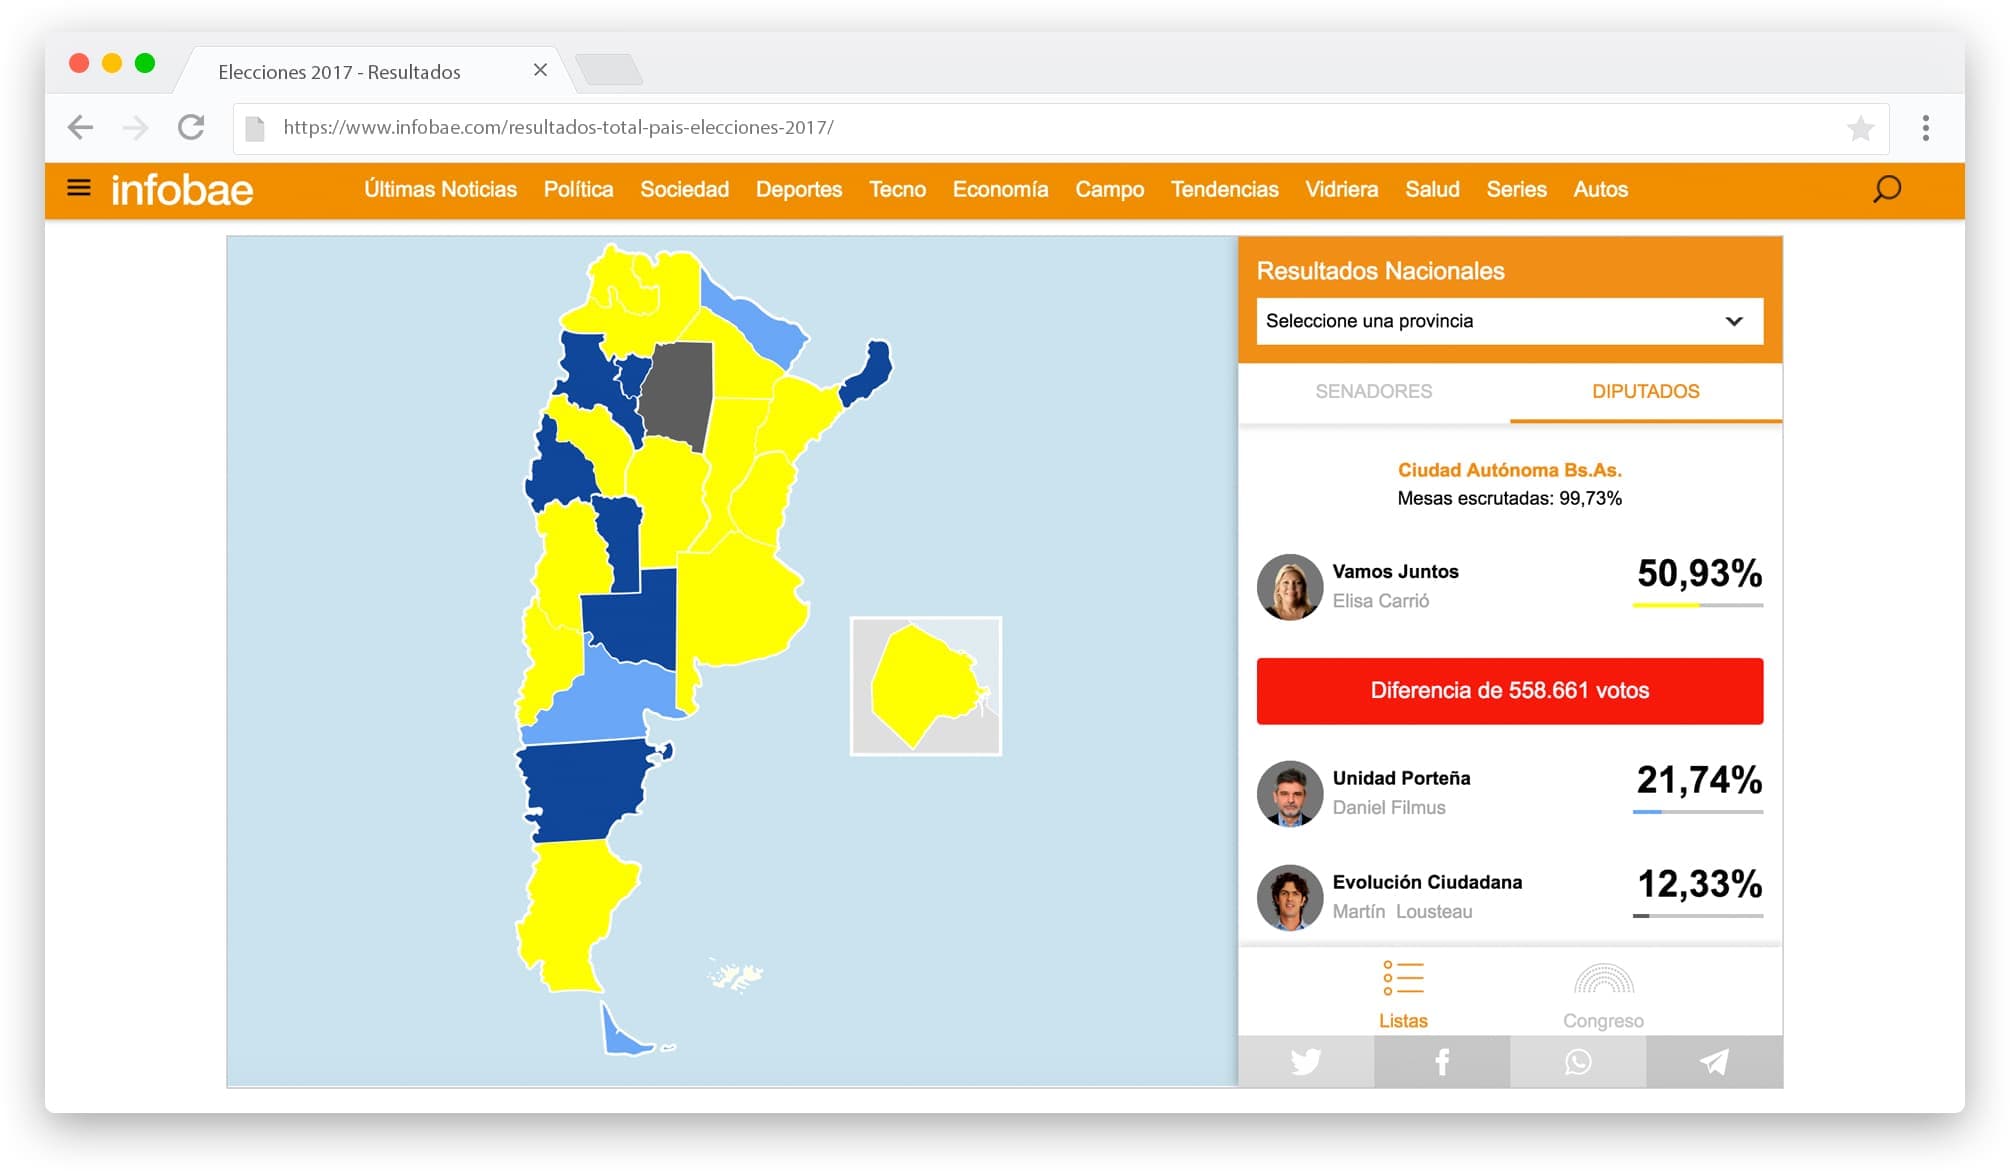Share results via WhatsApp
The width and height of the screenshot is (2010, 1171).
pyautogui.click(x=1577, y=1062)
